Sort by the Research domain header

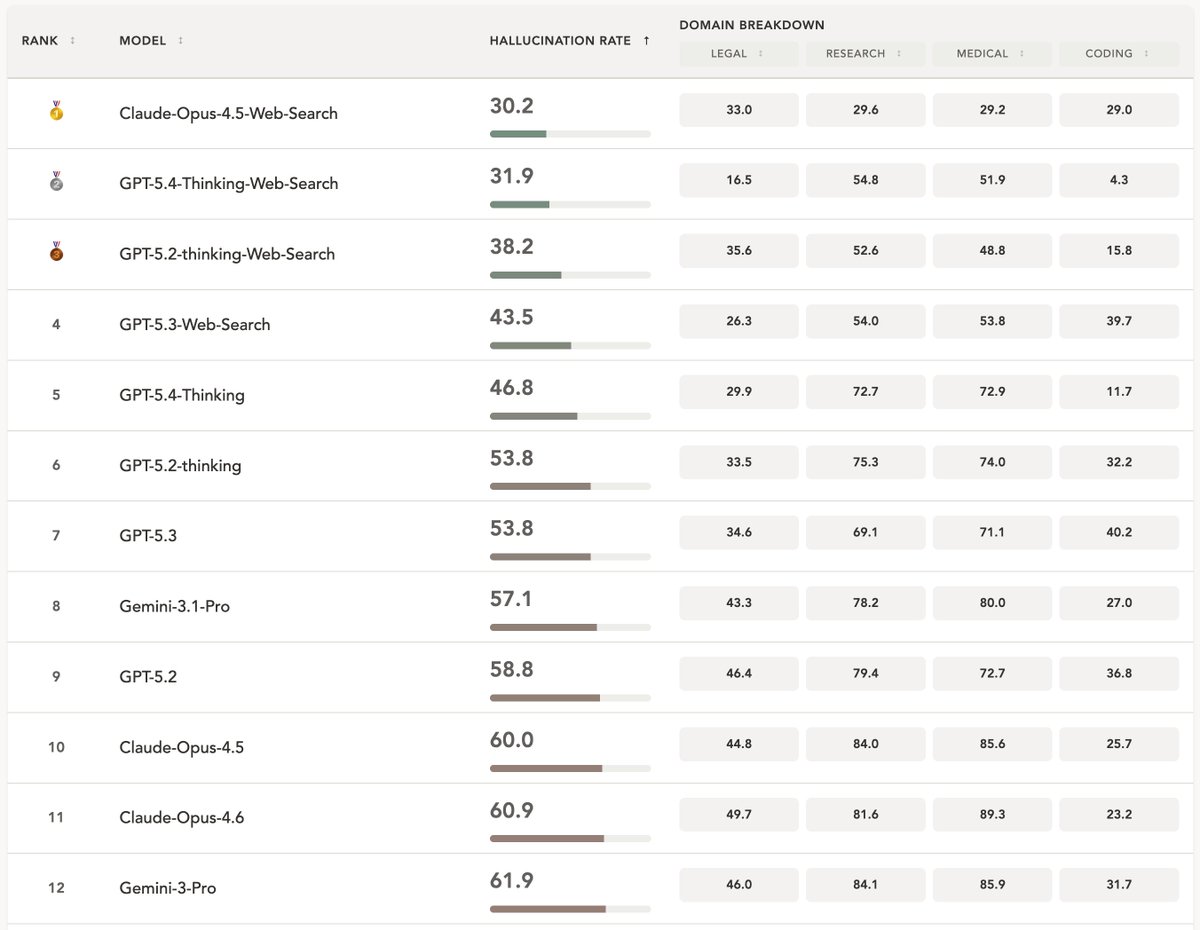(x=866, y=54)
